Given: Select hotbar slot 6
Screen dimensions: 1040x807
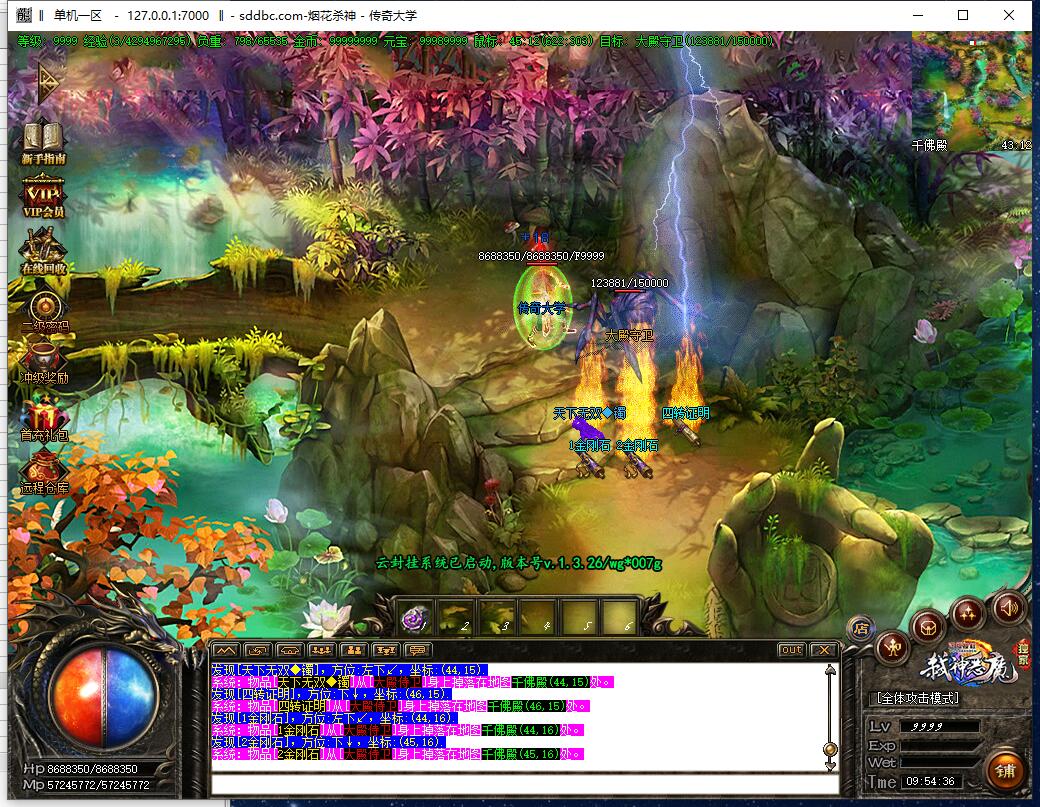Looking at the screenshot, I should 619,620.
